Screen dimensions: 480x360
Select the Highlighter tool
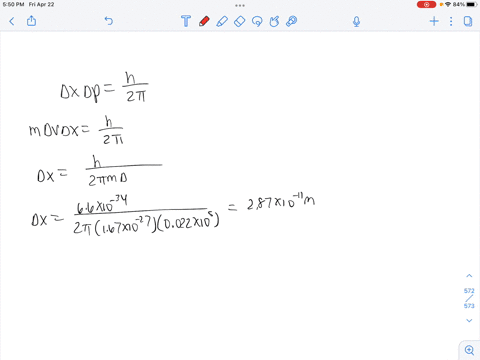(x=222, y=21)
